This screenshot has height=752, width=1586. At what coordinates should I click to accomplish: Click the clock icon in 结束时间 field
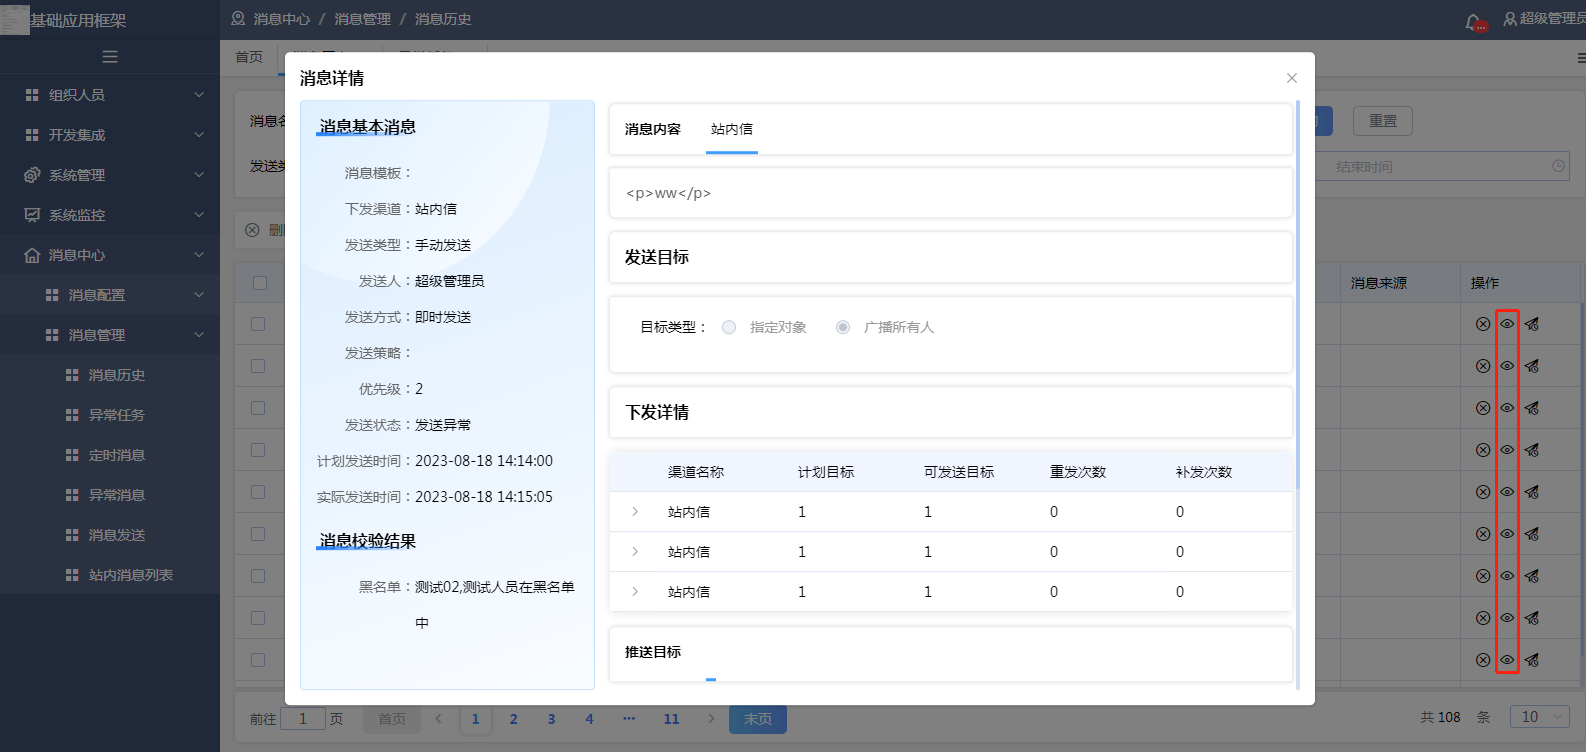[1558, 166]
